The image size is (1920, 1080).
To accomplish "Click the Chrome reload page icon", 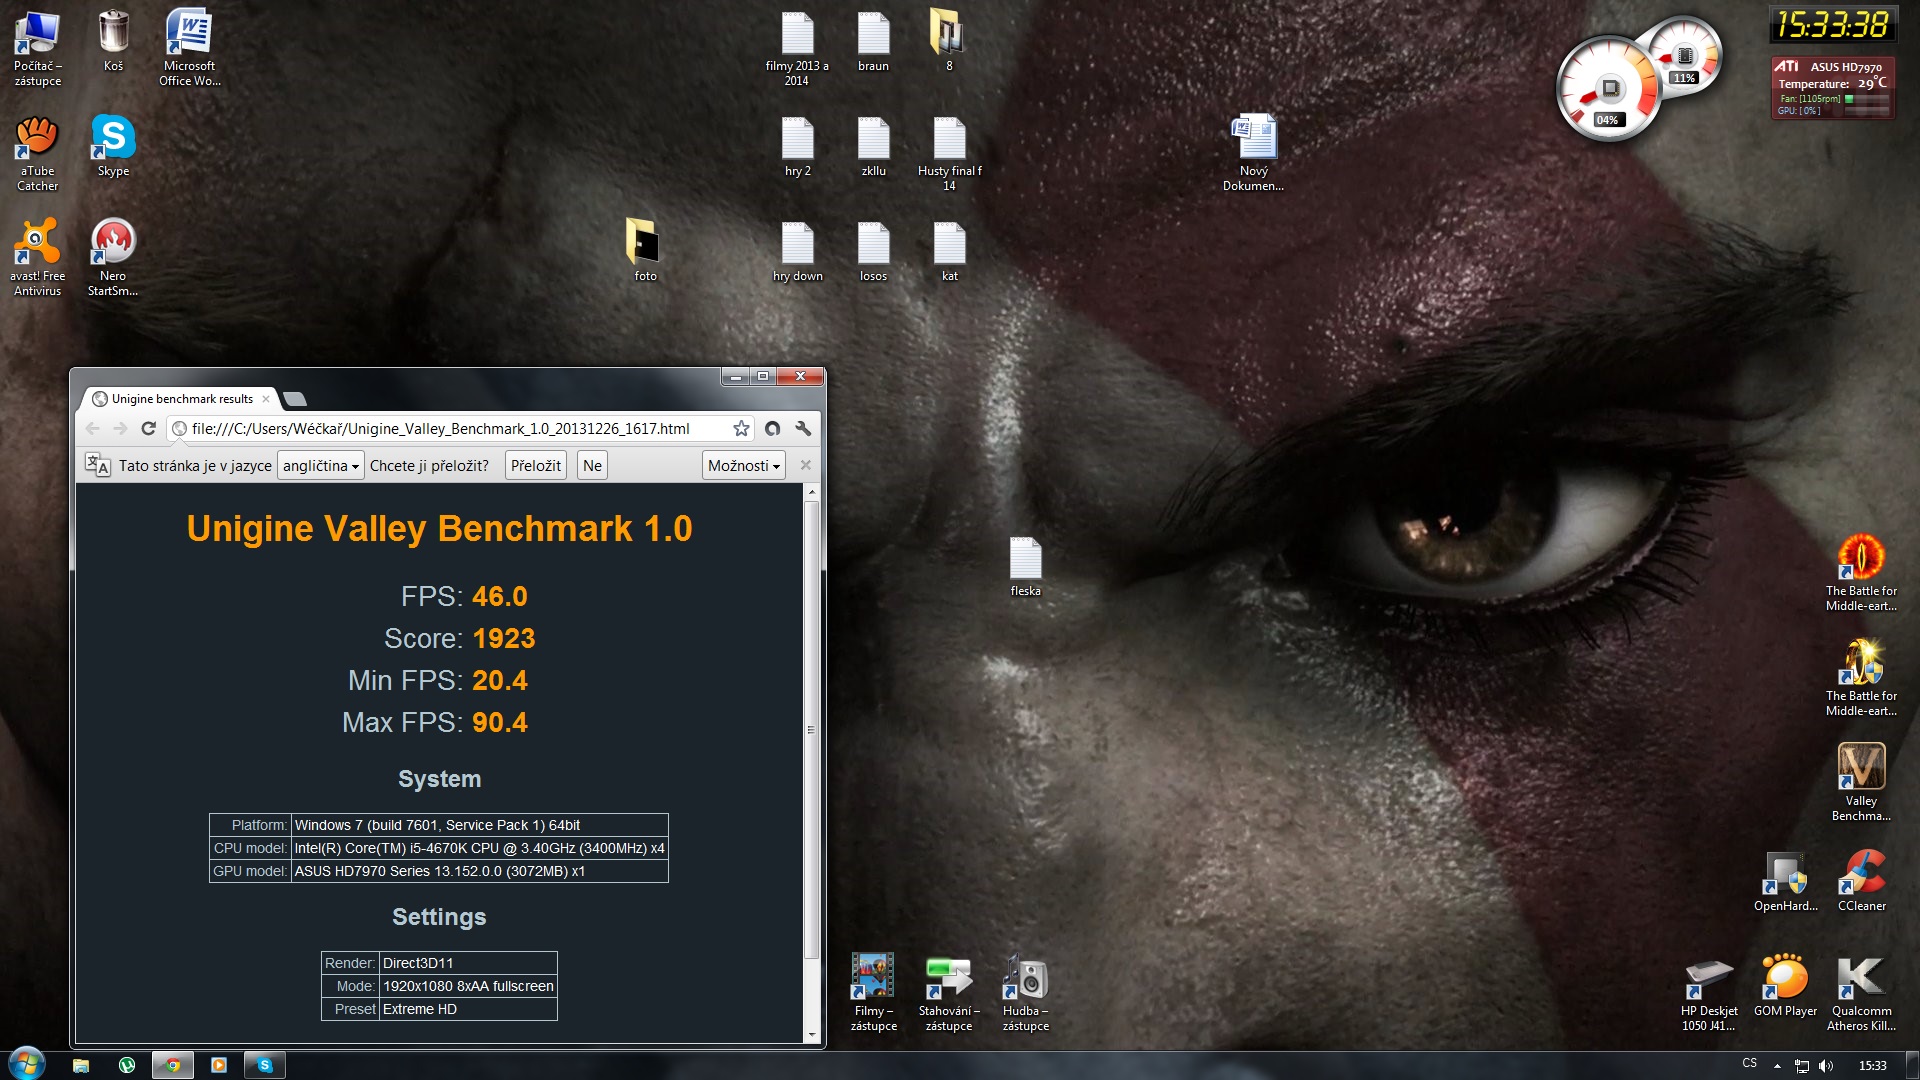I will click(x=148, y=428).
